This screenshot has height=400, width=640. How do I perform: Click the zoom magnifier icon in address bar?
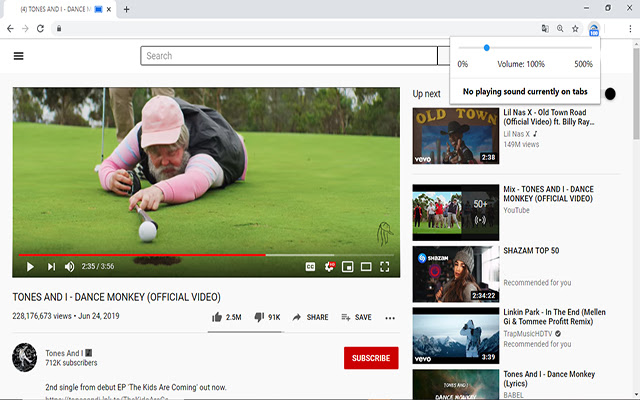560,29
